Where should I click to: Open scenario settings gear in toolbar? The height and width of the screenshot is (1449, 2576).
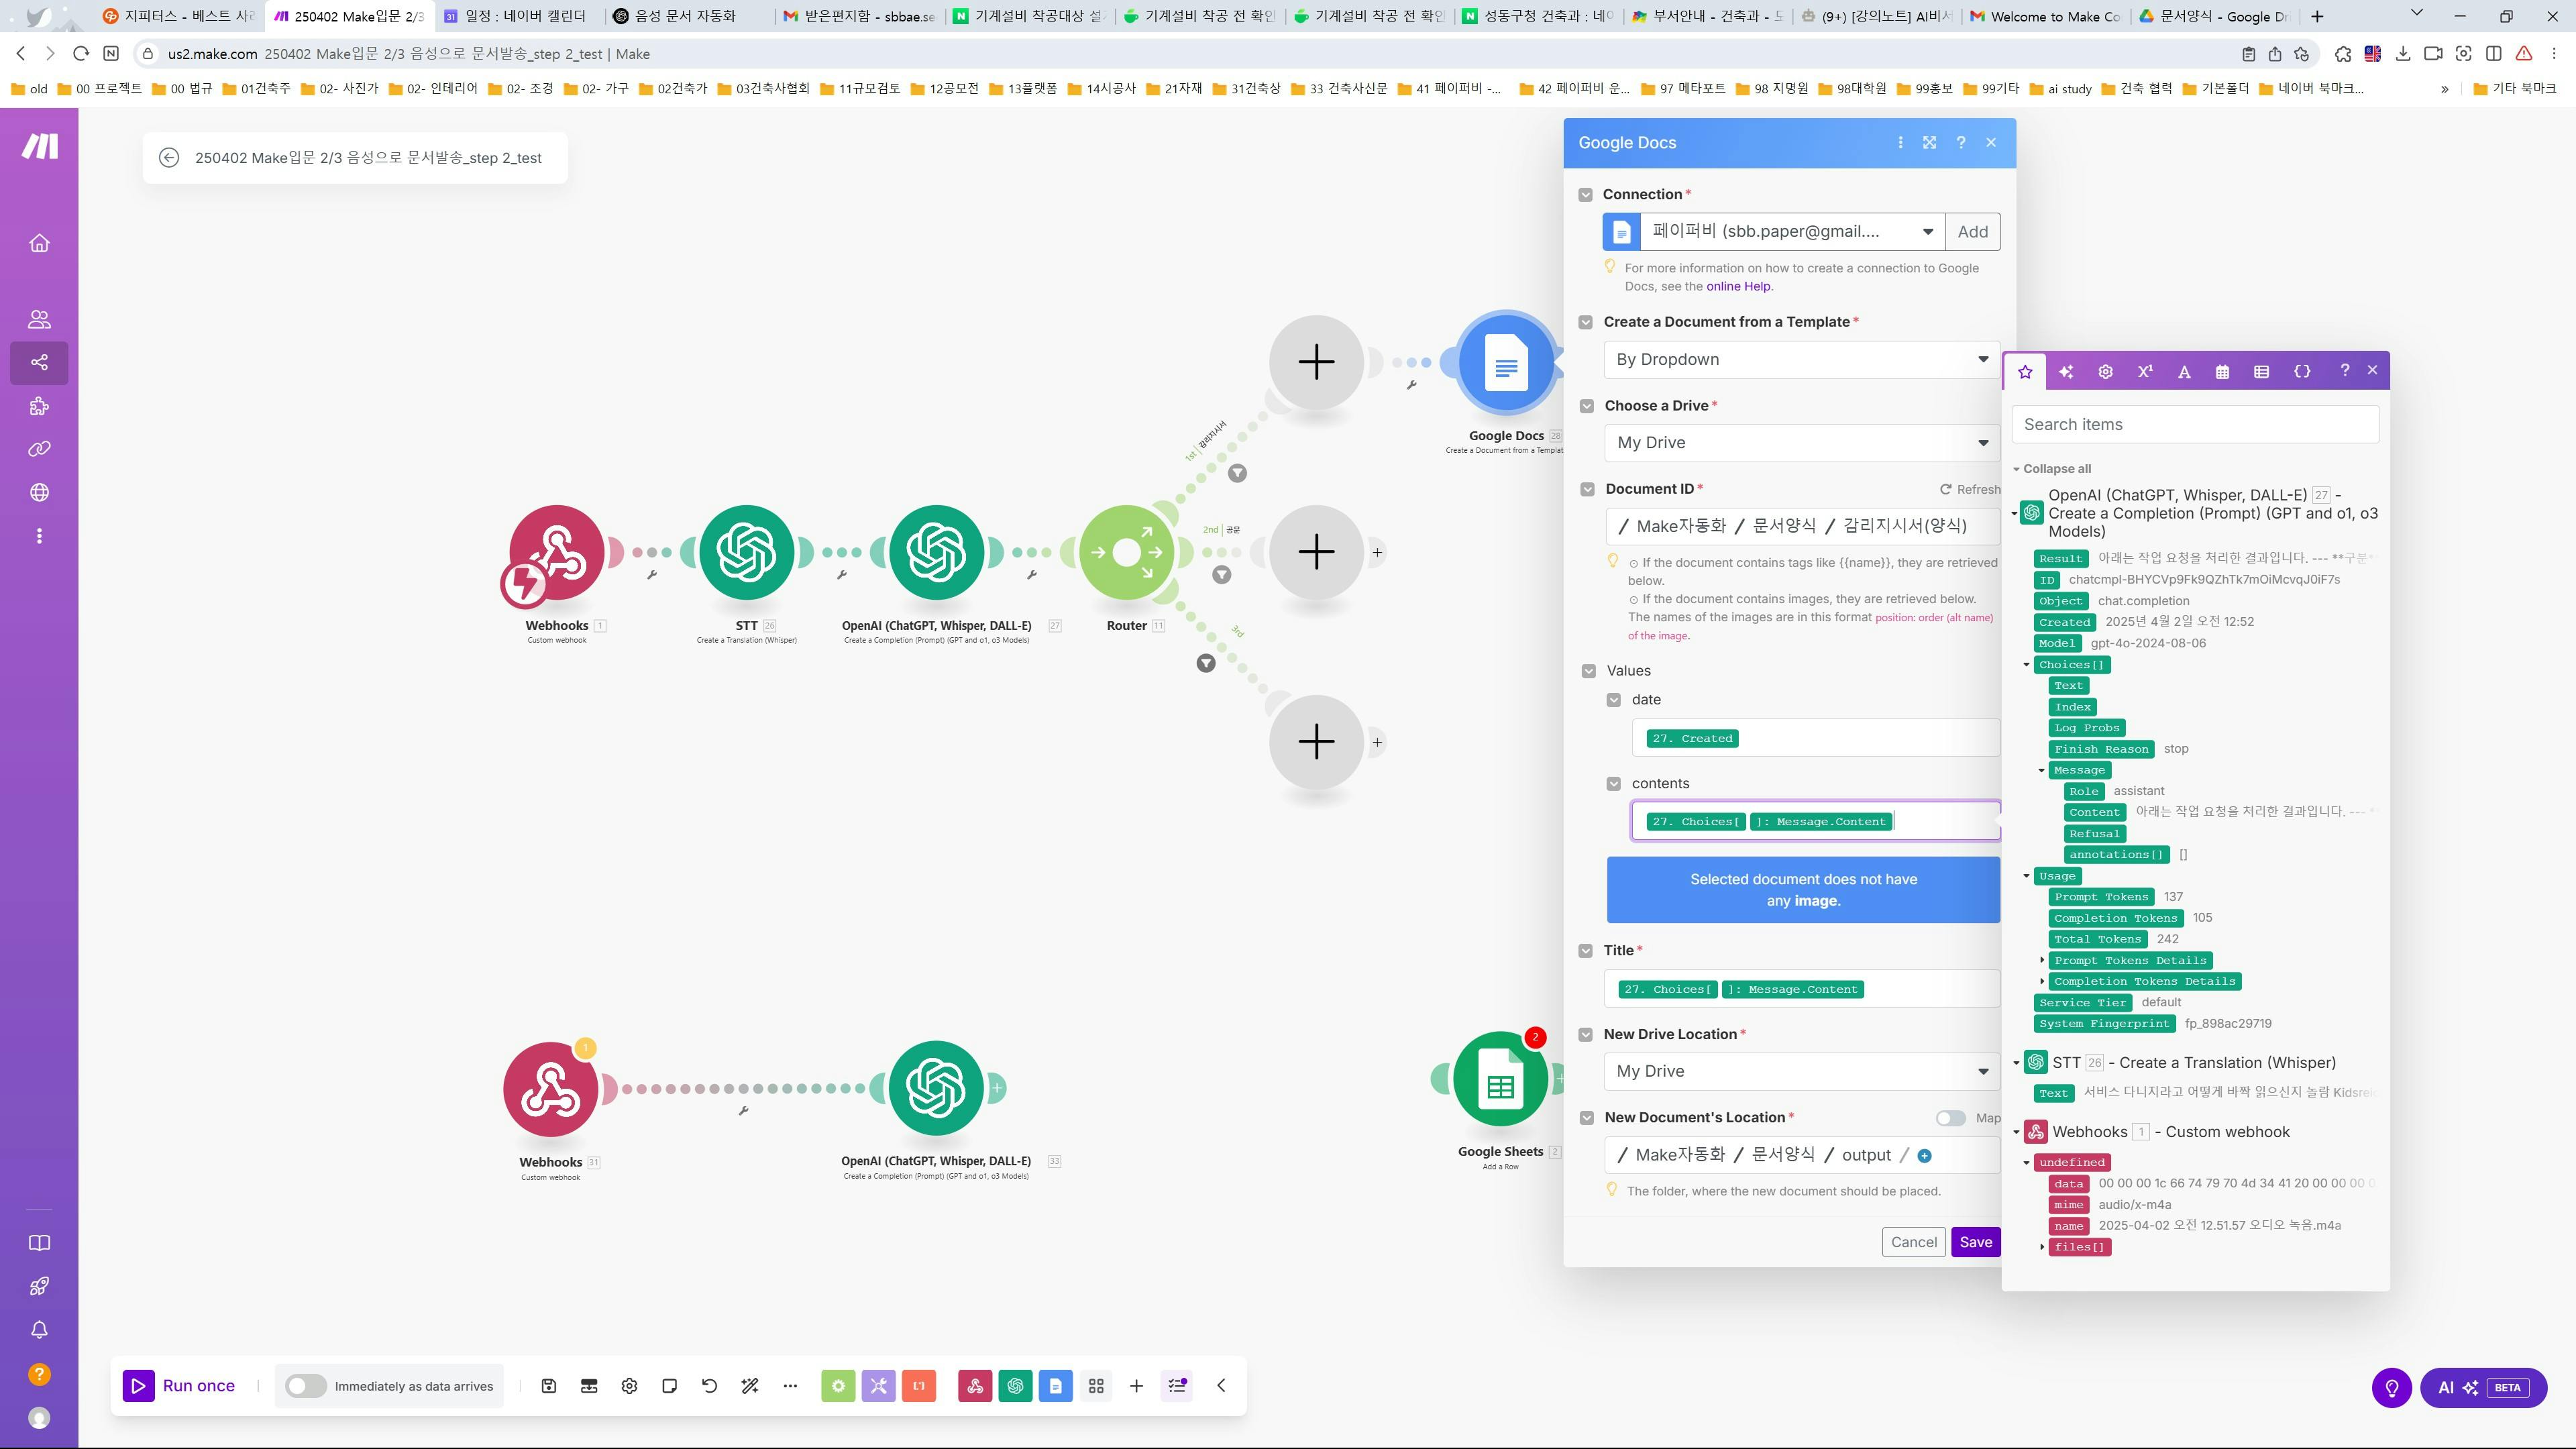pyautogui.click(x=629, y=1386)
